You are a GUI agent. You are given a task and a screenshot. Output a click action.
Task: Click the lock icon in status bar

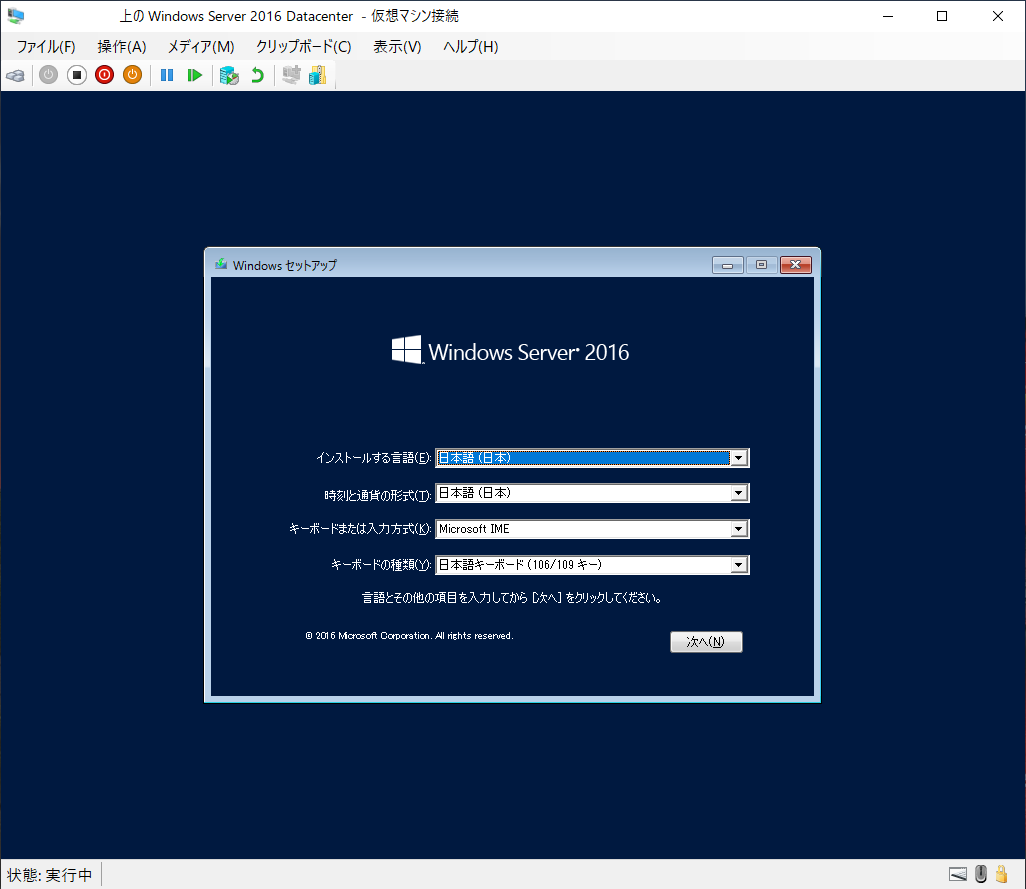point(1001,874)
